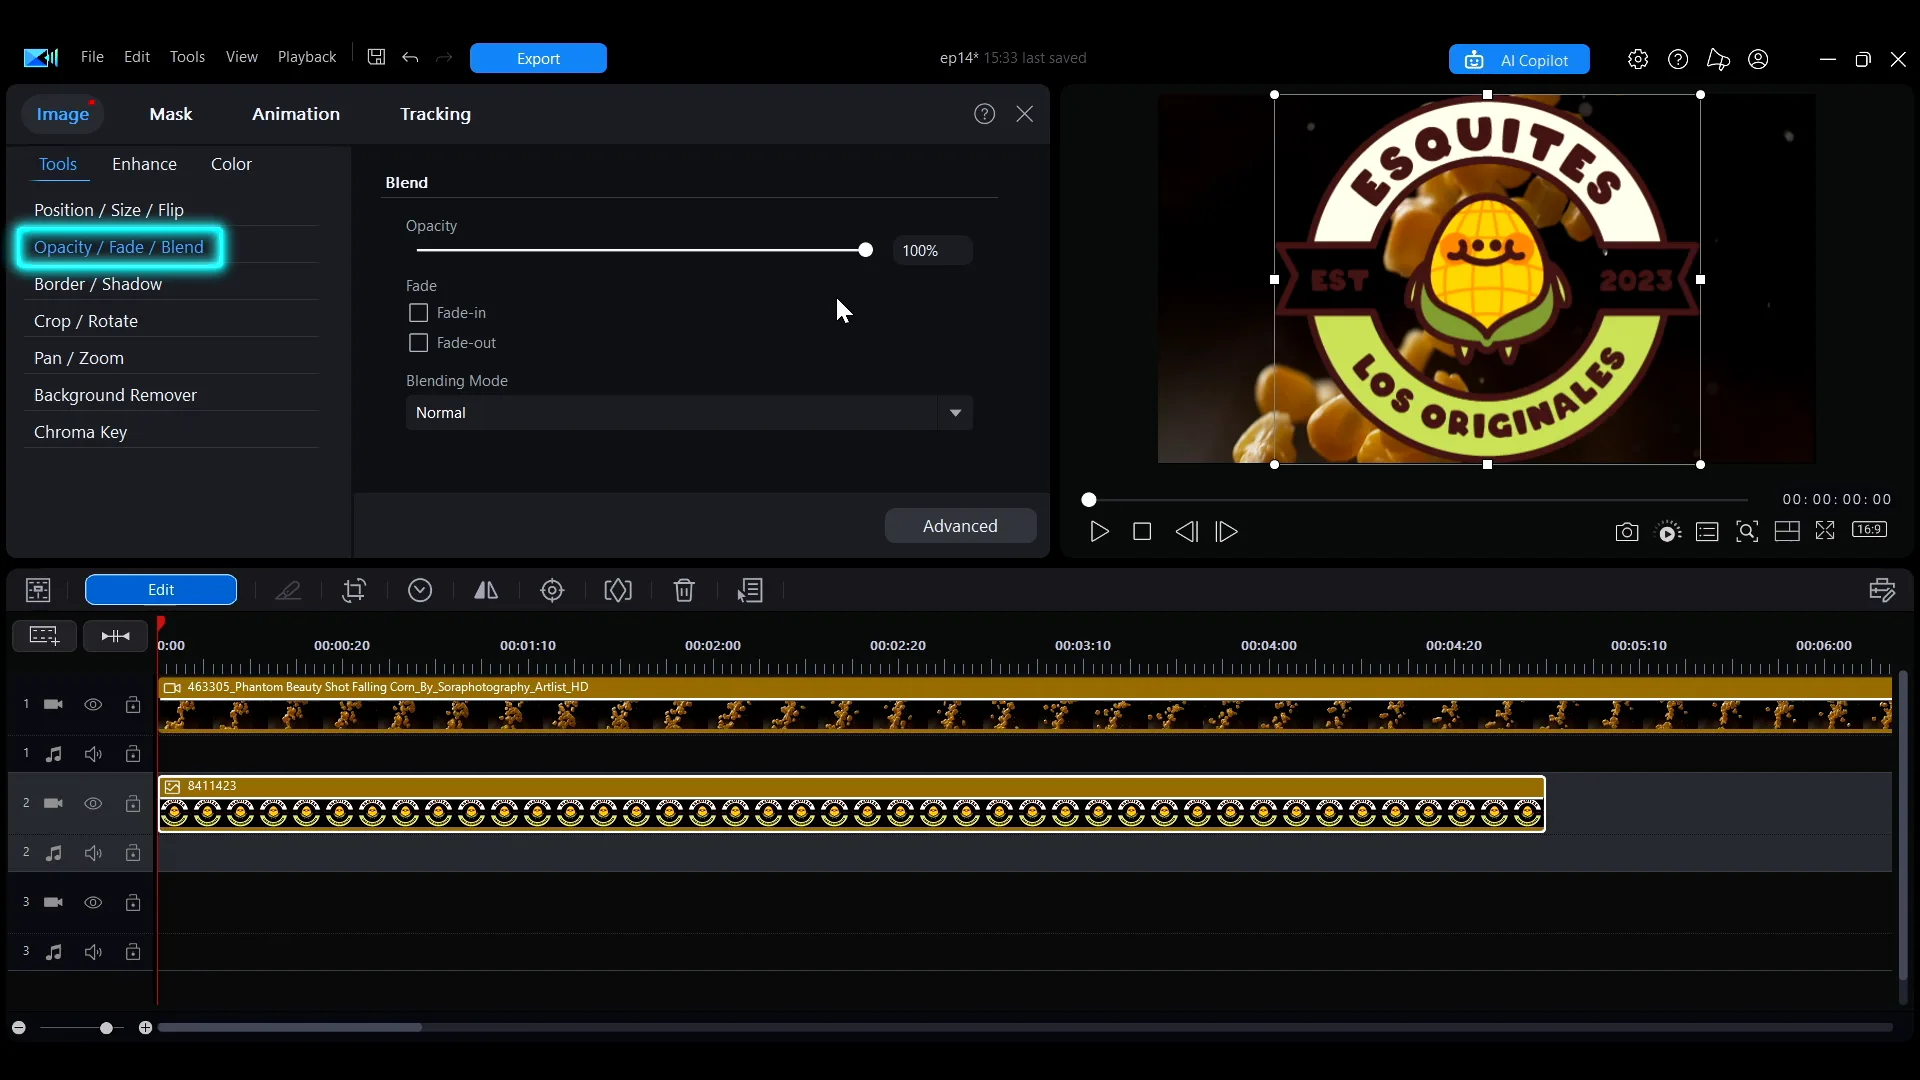This screenshot has width=1920, height=1080.
Task: Click the crop tool in timeline toolbar
Action: pyautogui.click(x=354, y=590)
